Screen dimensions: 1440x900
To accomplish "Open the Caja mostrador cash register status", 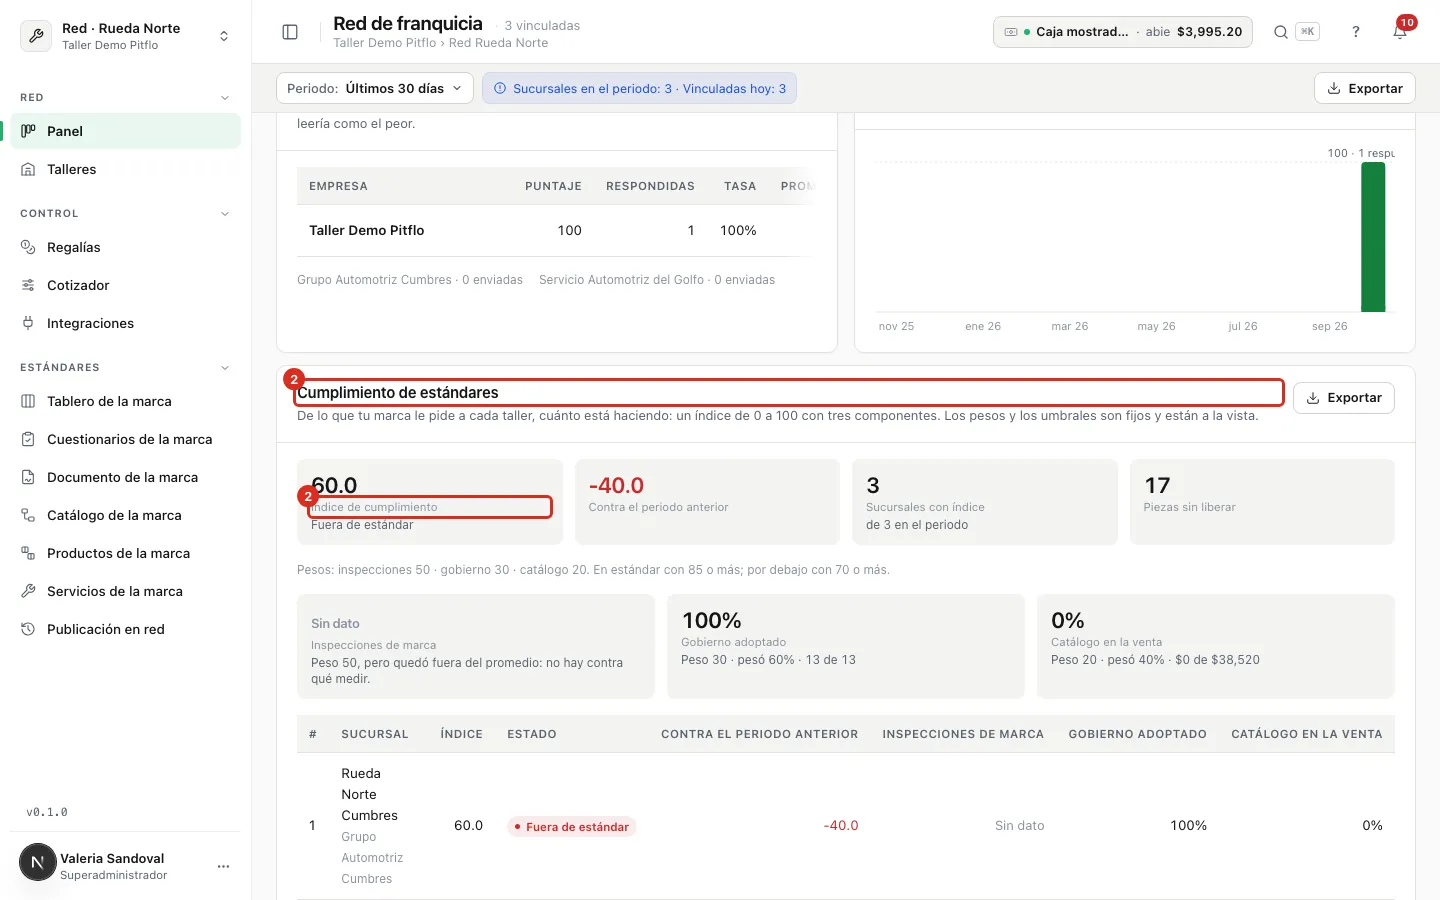I will (x=1123, y=32).
